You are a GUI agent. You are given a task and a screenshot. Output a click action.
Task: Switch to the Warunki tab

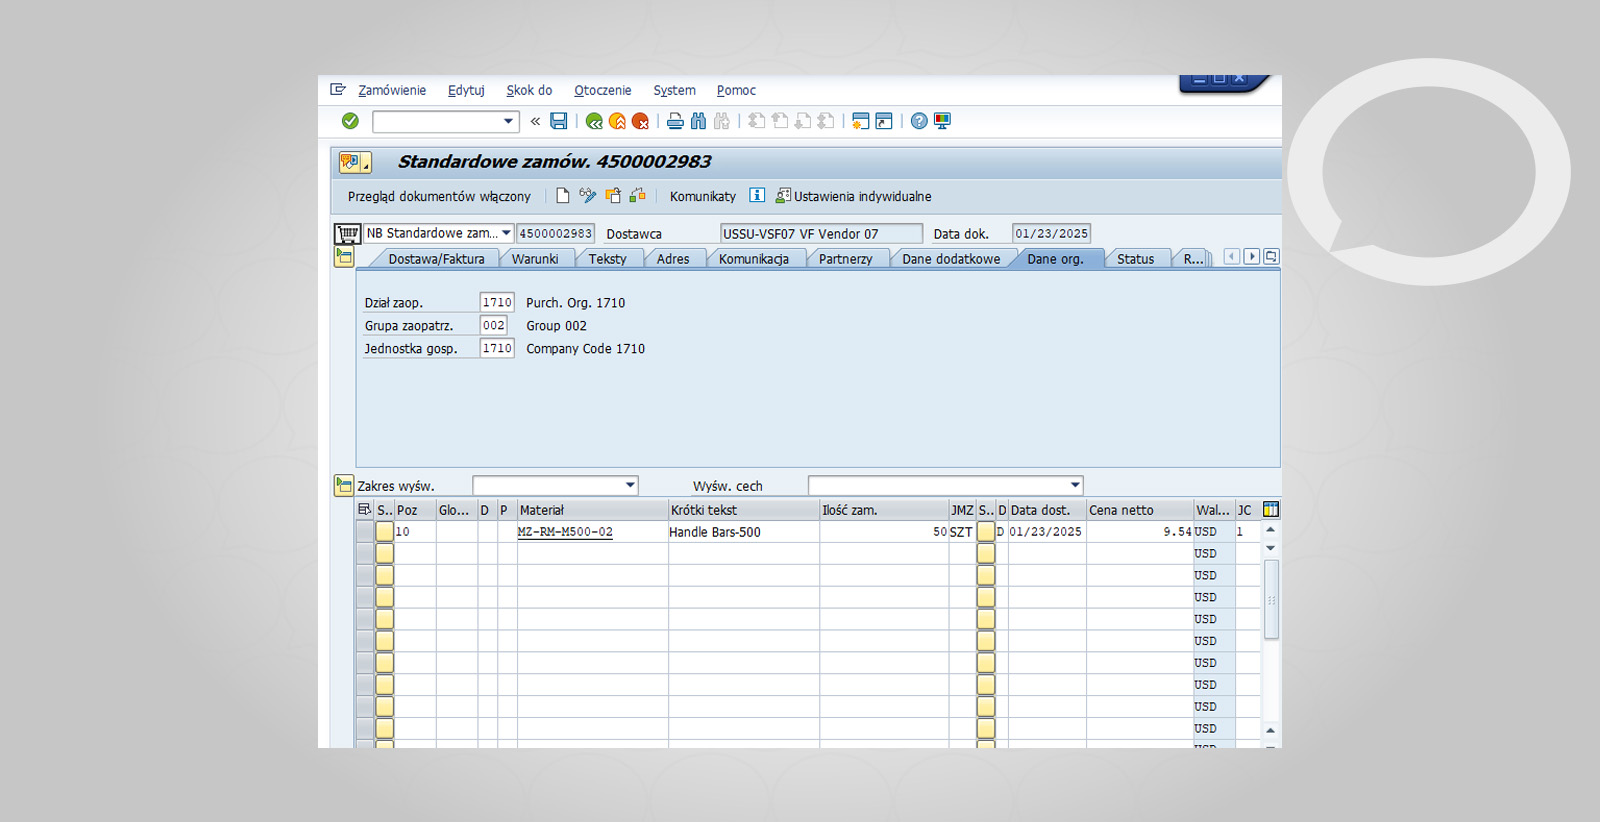535,259
